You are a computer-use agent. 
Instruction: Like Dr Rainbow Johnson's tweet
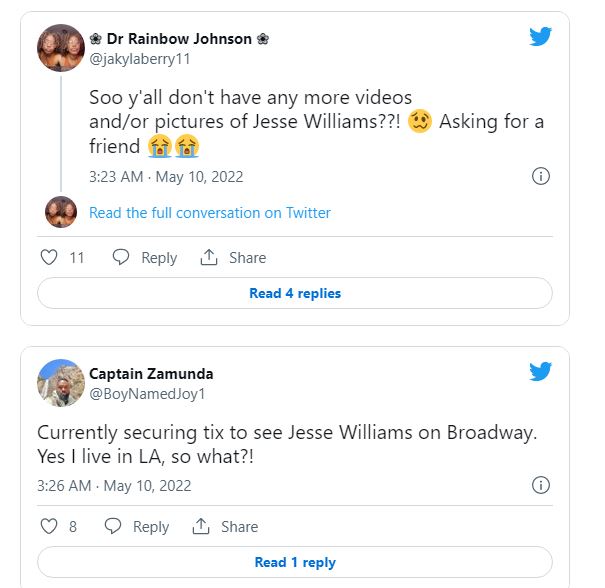pos(49,257)
